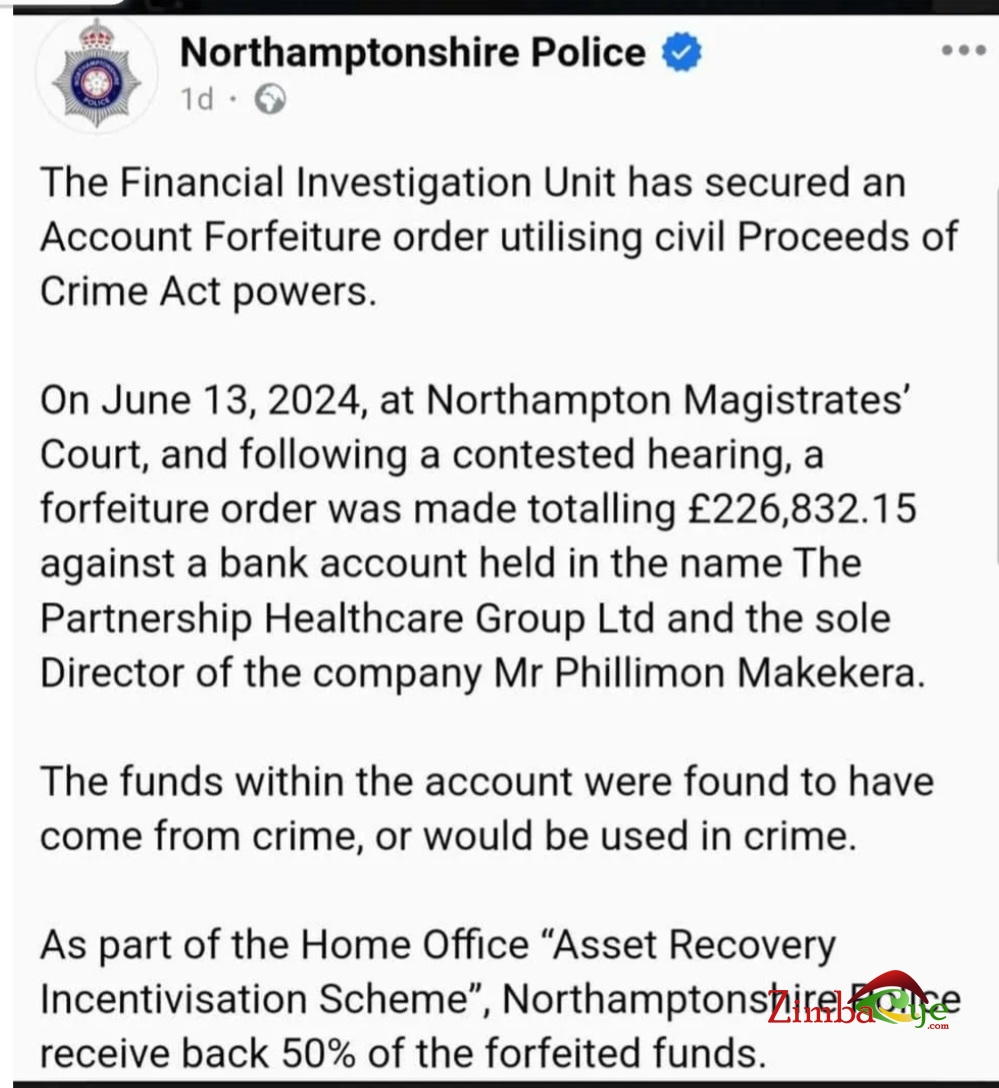Click the ZimEye watermark logo

tap(862, 1005)
